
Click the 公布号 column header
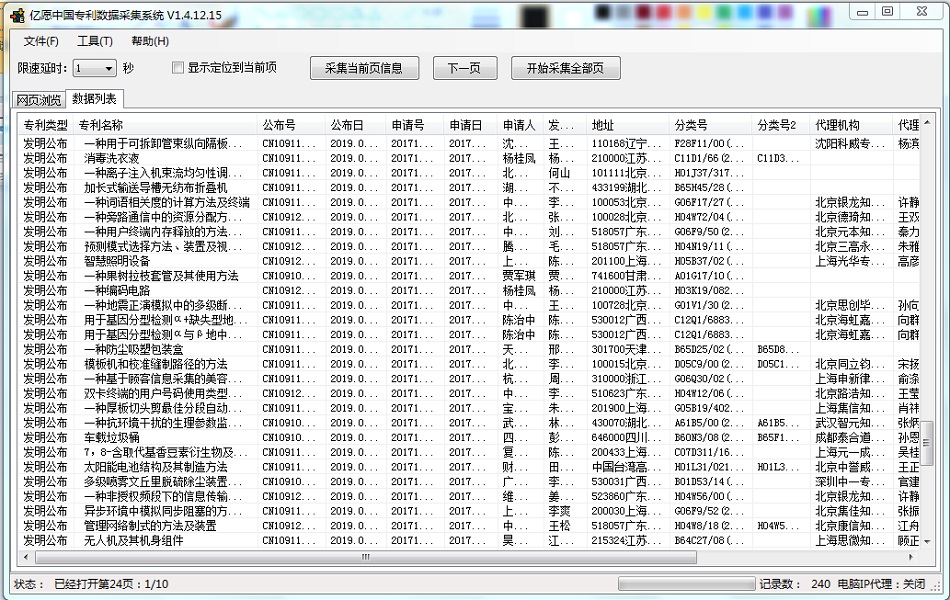[x=291, y=125]
